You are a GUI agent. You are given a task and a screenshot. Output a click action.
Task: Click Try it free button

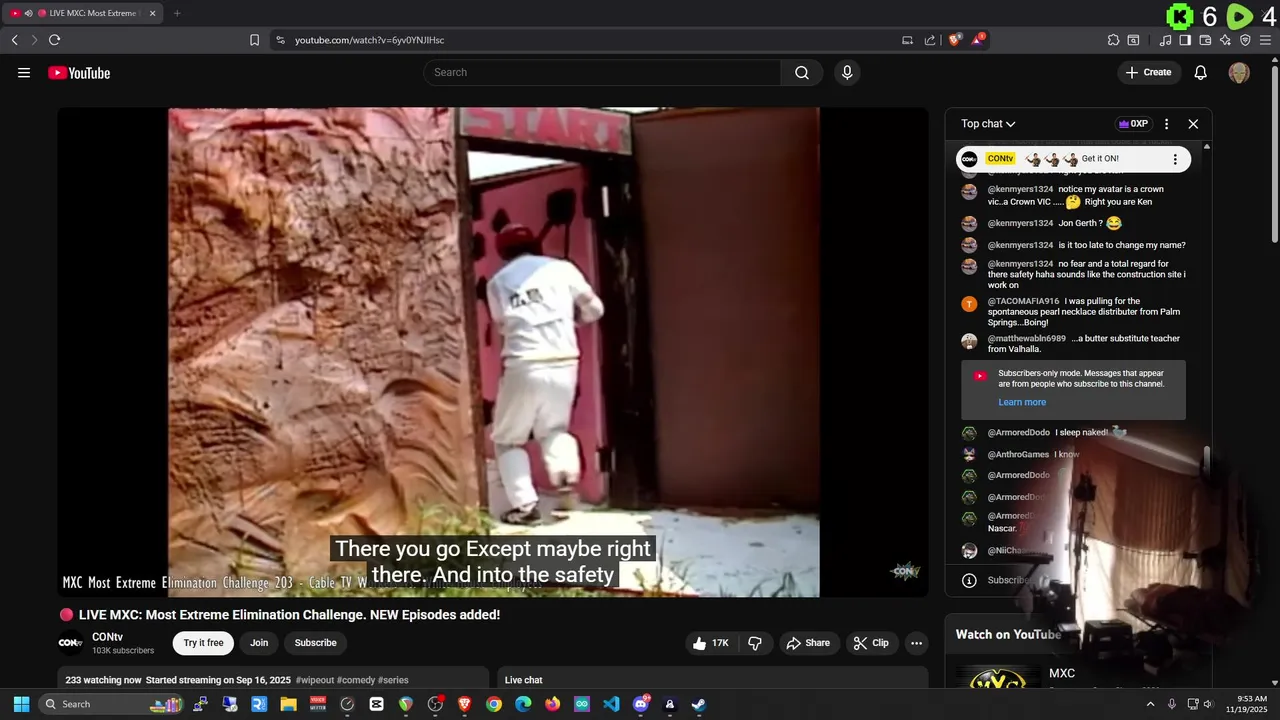pos(203,643)
